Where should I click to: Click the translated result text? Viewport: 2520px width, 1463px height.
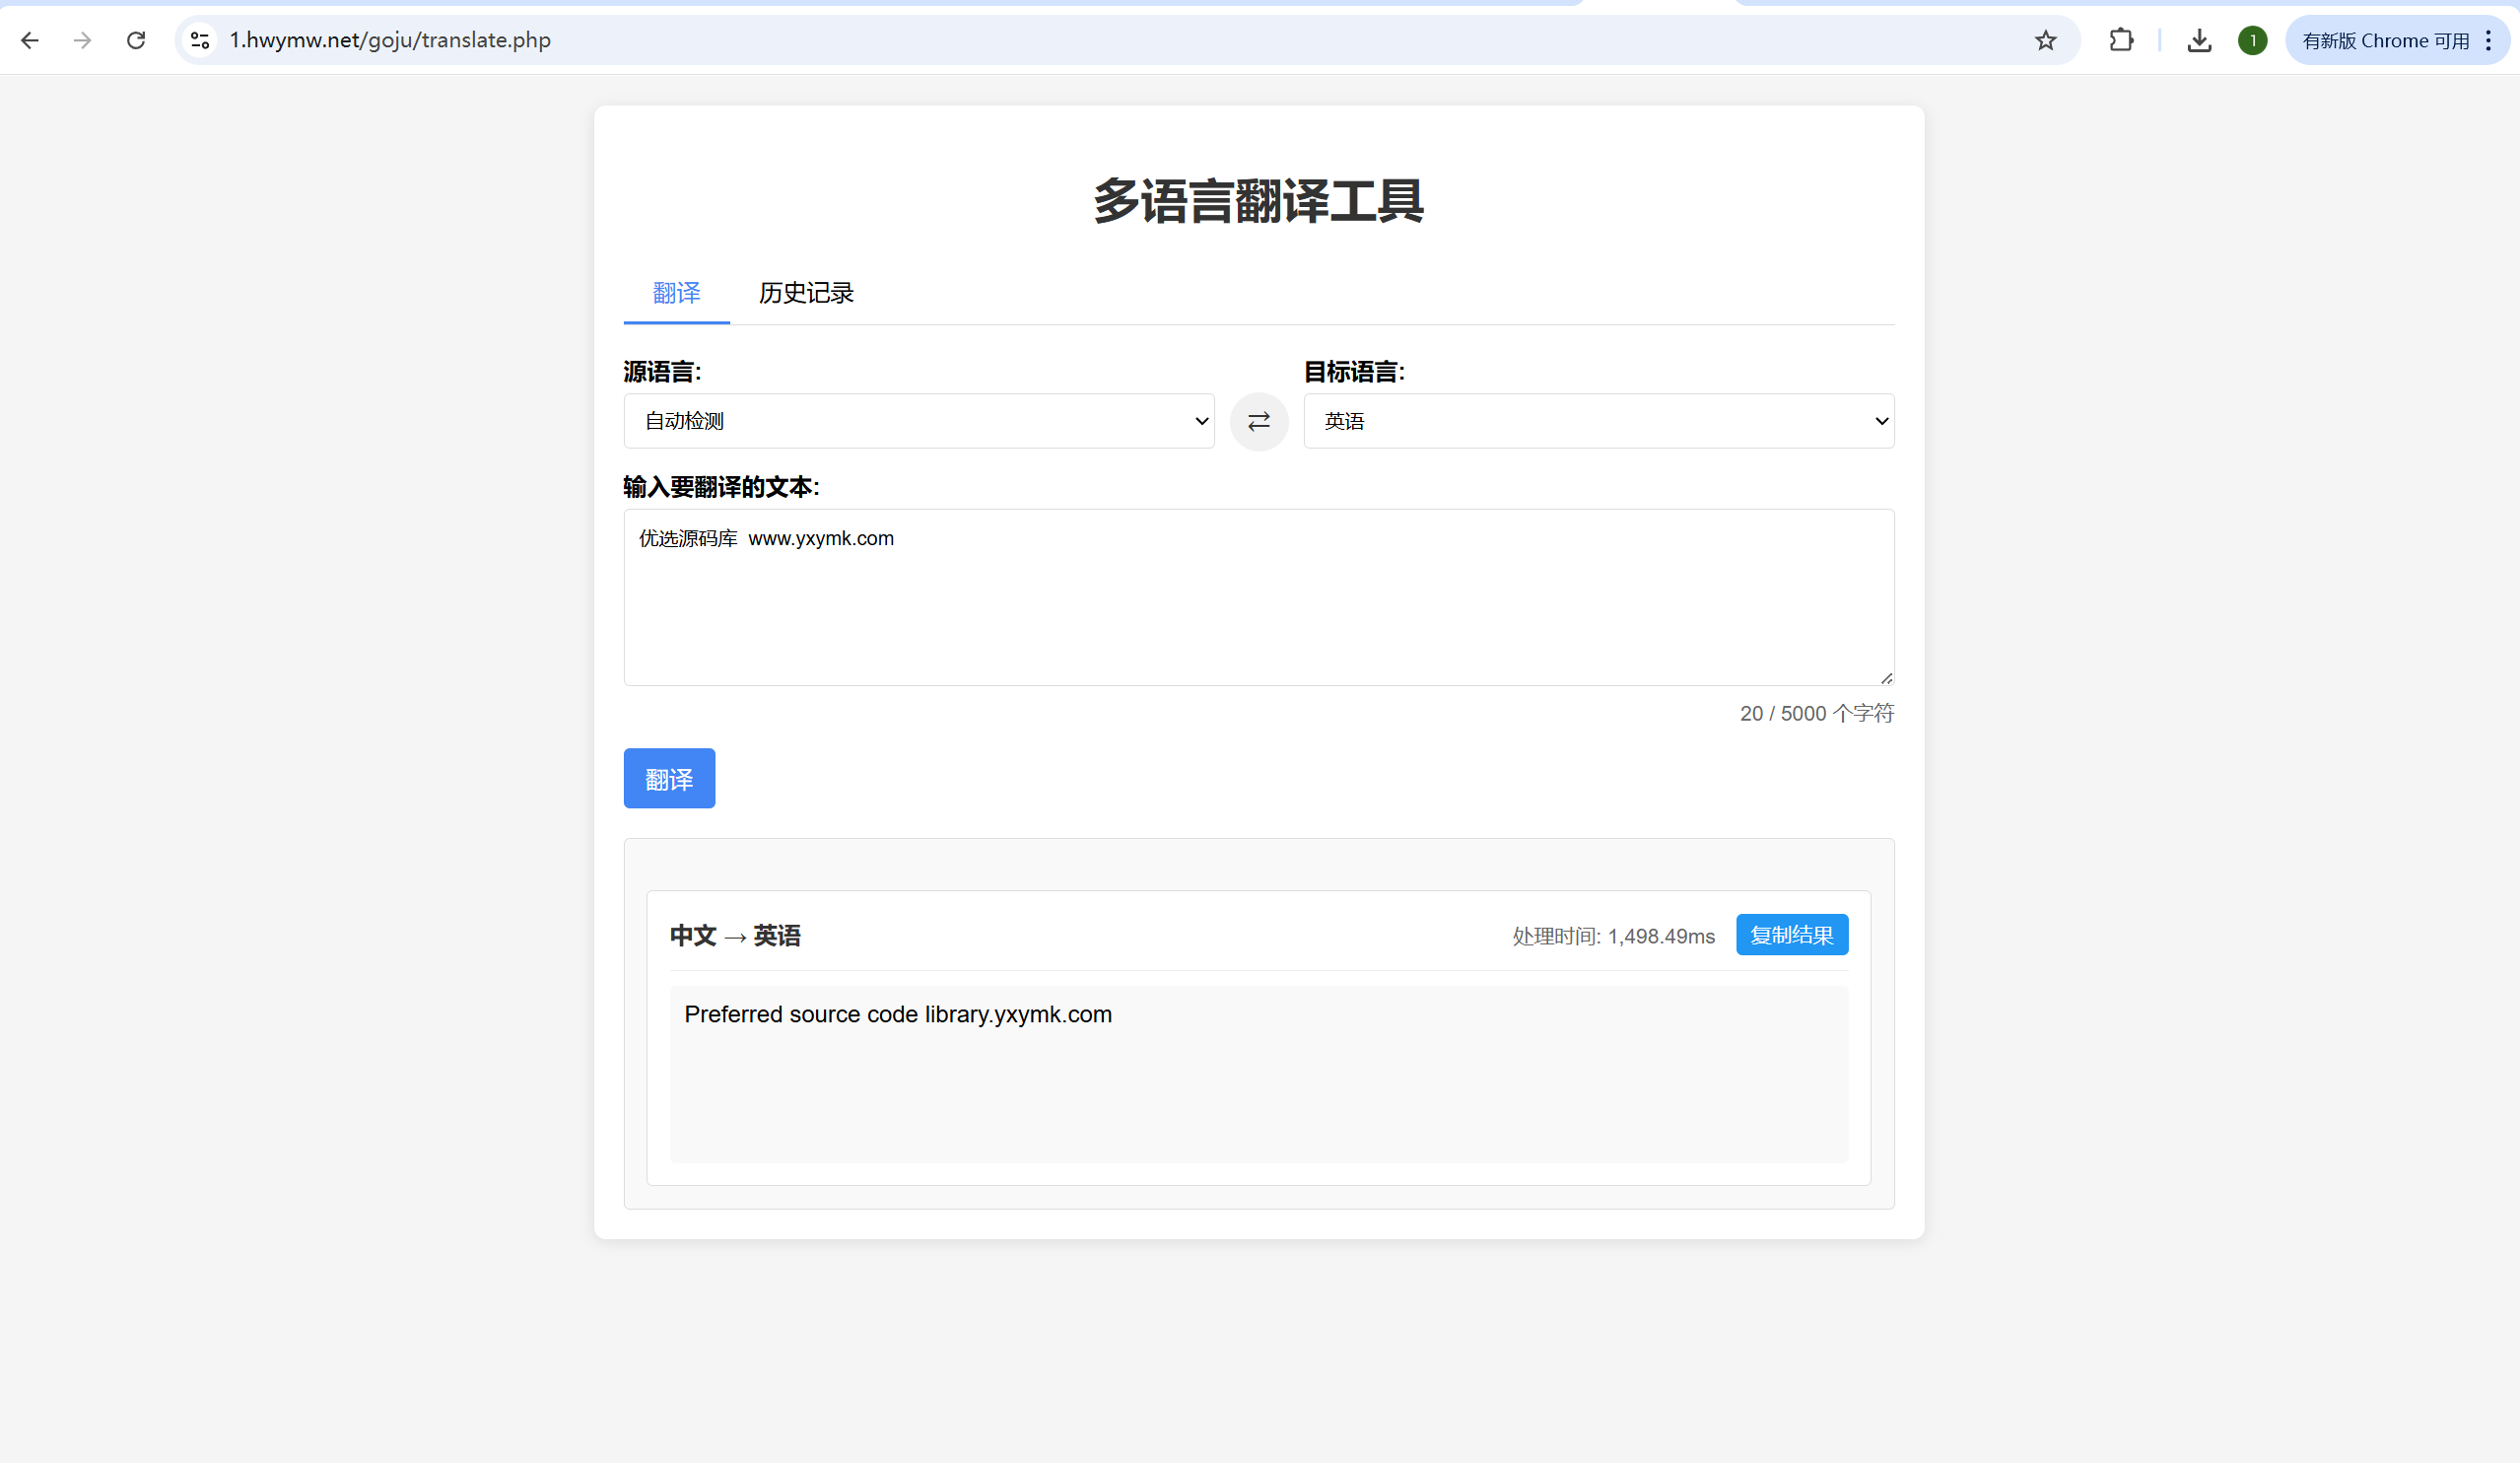[x=898, y=1014]
